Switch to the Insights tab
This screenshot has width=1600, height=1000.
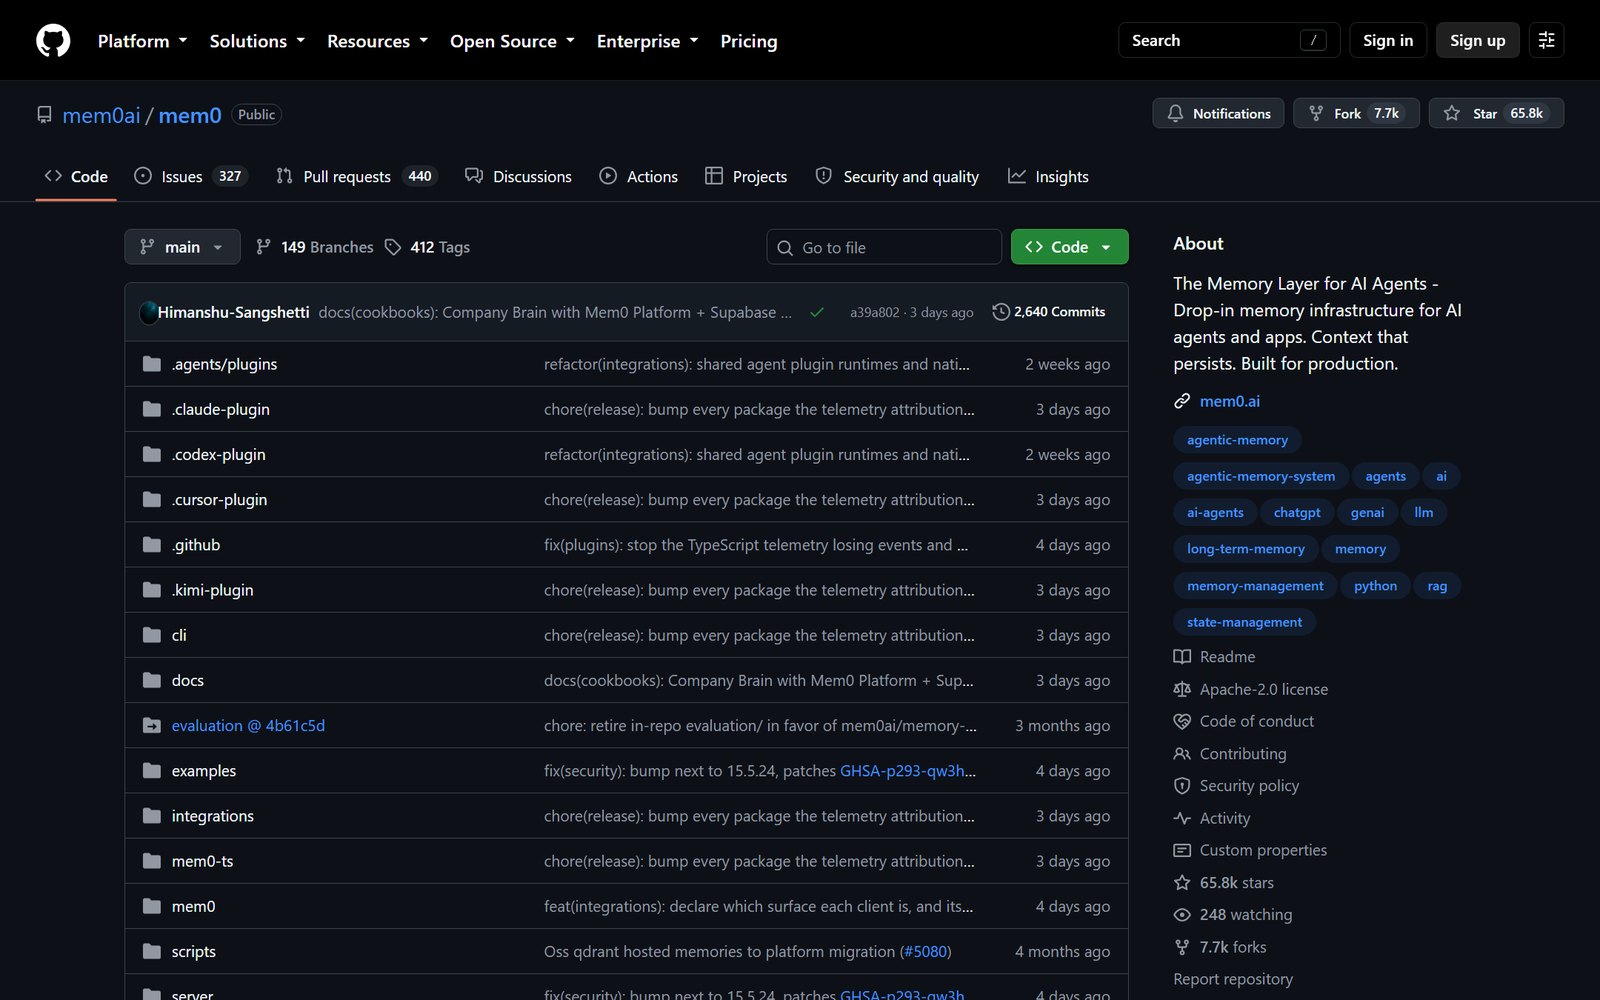pyautogui.click(x=1048, y=176)
